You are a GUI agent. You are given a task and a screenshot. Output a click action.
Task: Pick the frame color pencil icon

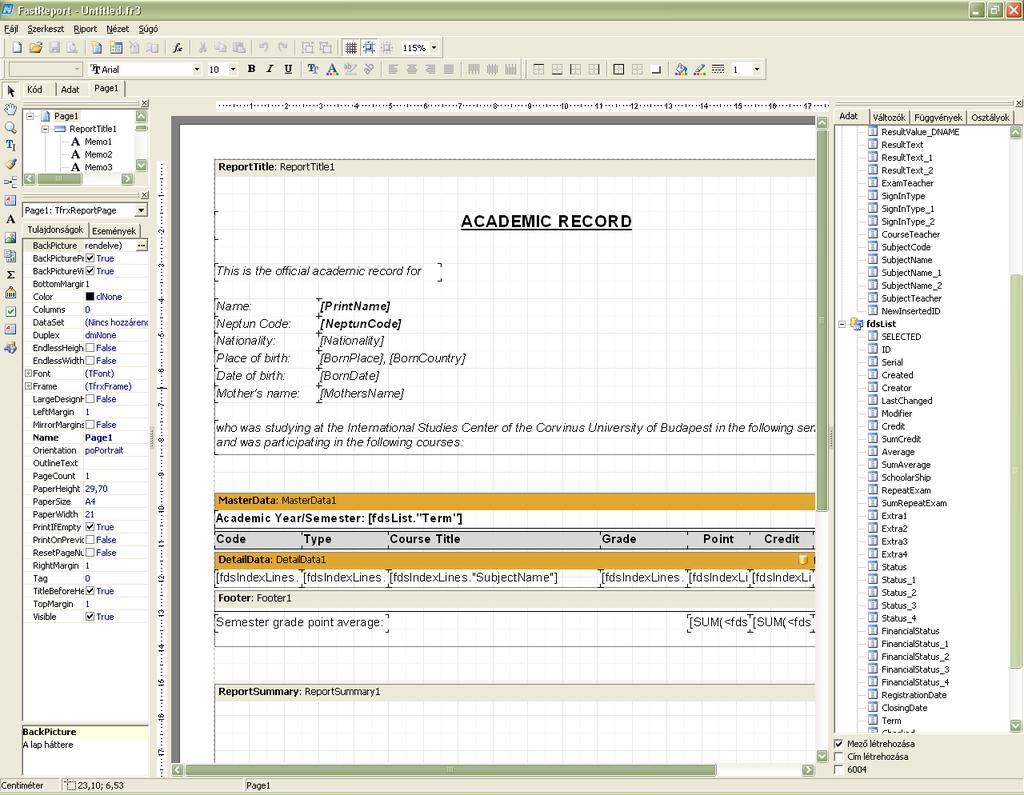click(x=699, y=69)
